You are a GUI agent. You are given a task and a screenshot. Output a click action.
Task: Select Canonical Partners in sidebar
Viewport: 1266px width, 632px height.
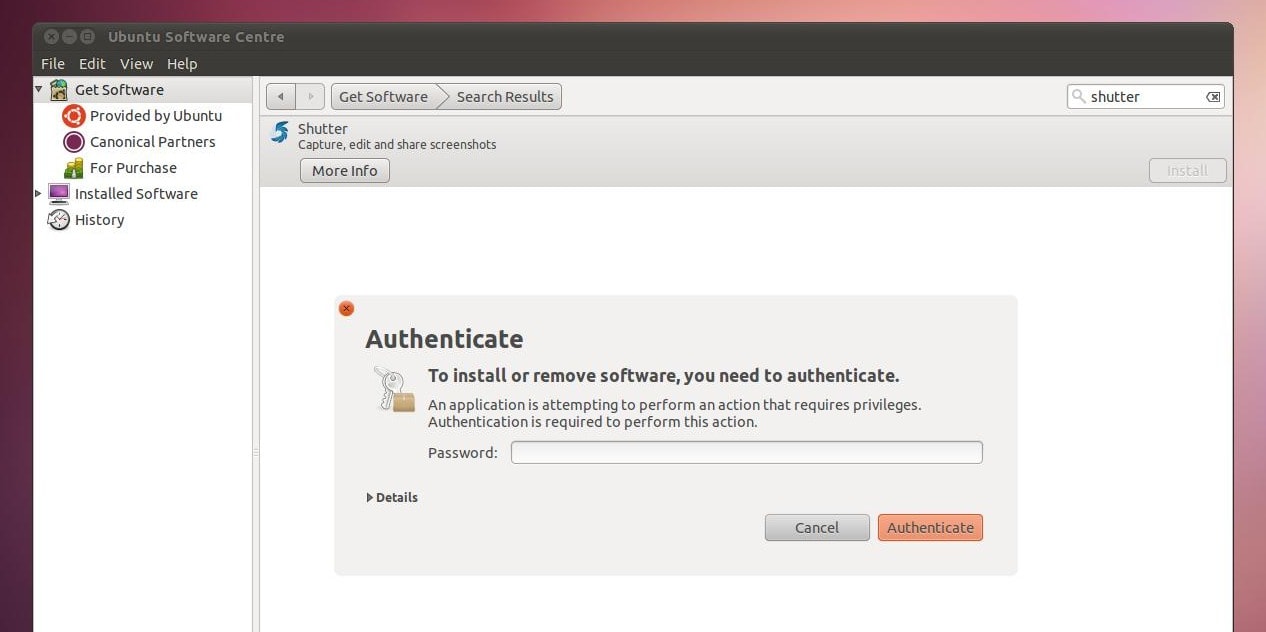coord(153,142)
